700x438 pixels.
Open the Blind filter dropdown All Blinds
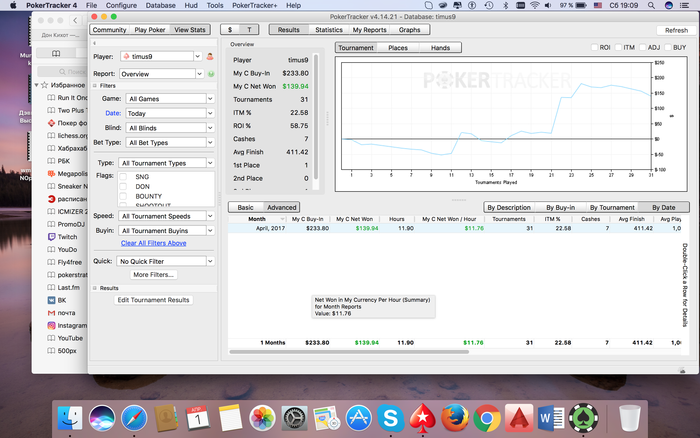[170, 128]
